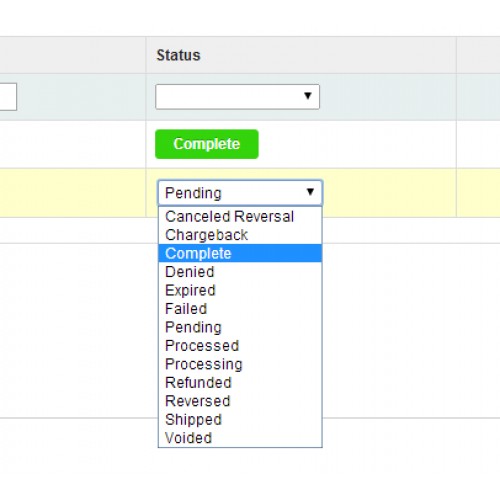Choose Refunded from the dropdown list
Viewport: 500px width, 500px height.
240,382
